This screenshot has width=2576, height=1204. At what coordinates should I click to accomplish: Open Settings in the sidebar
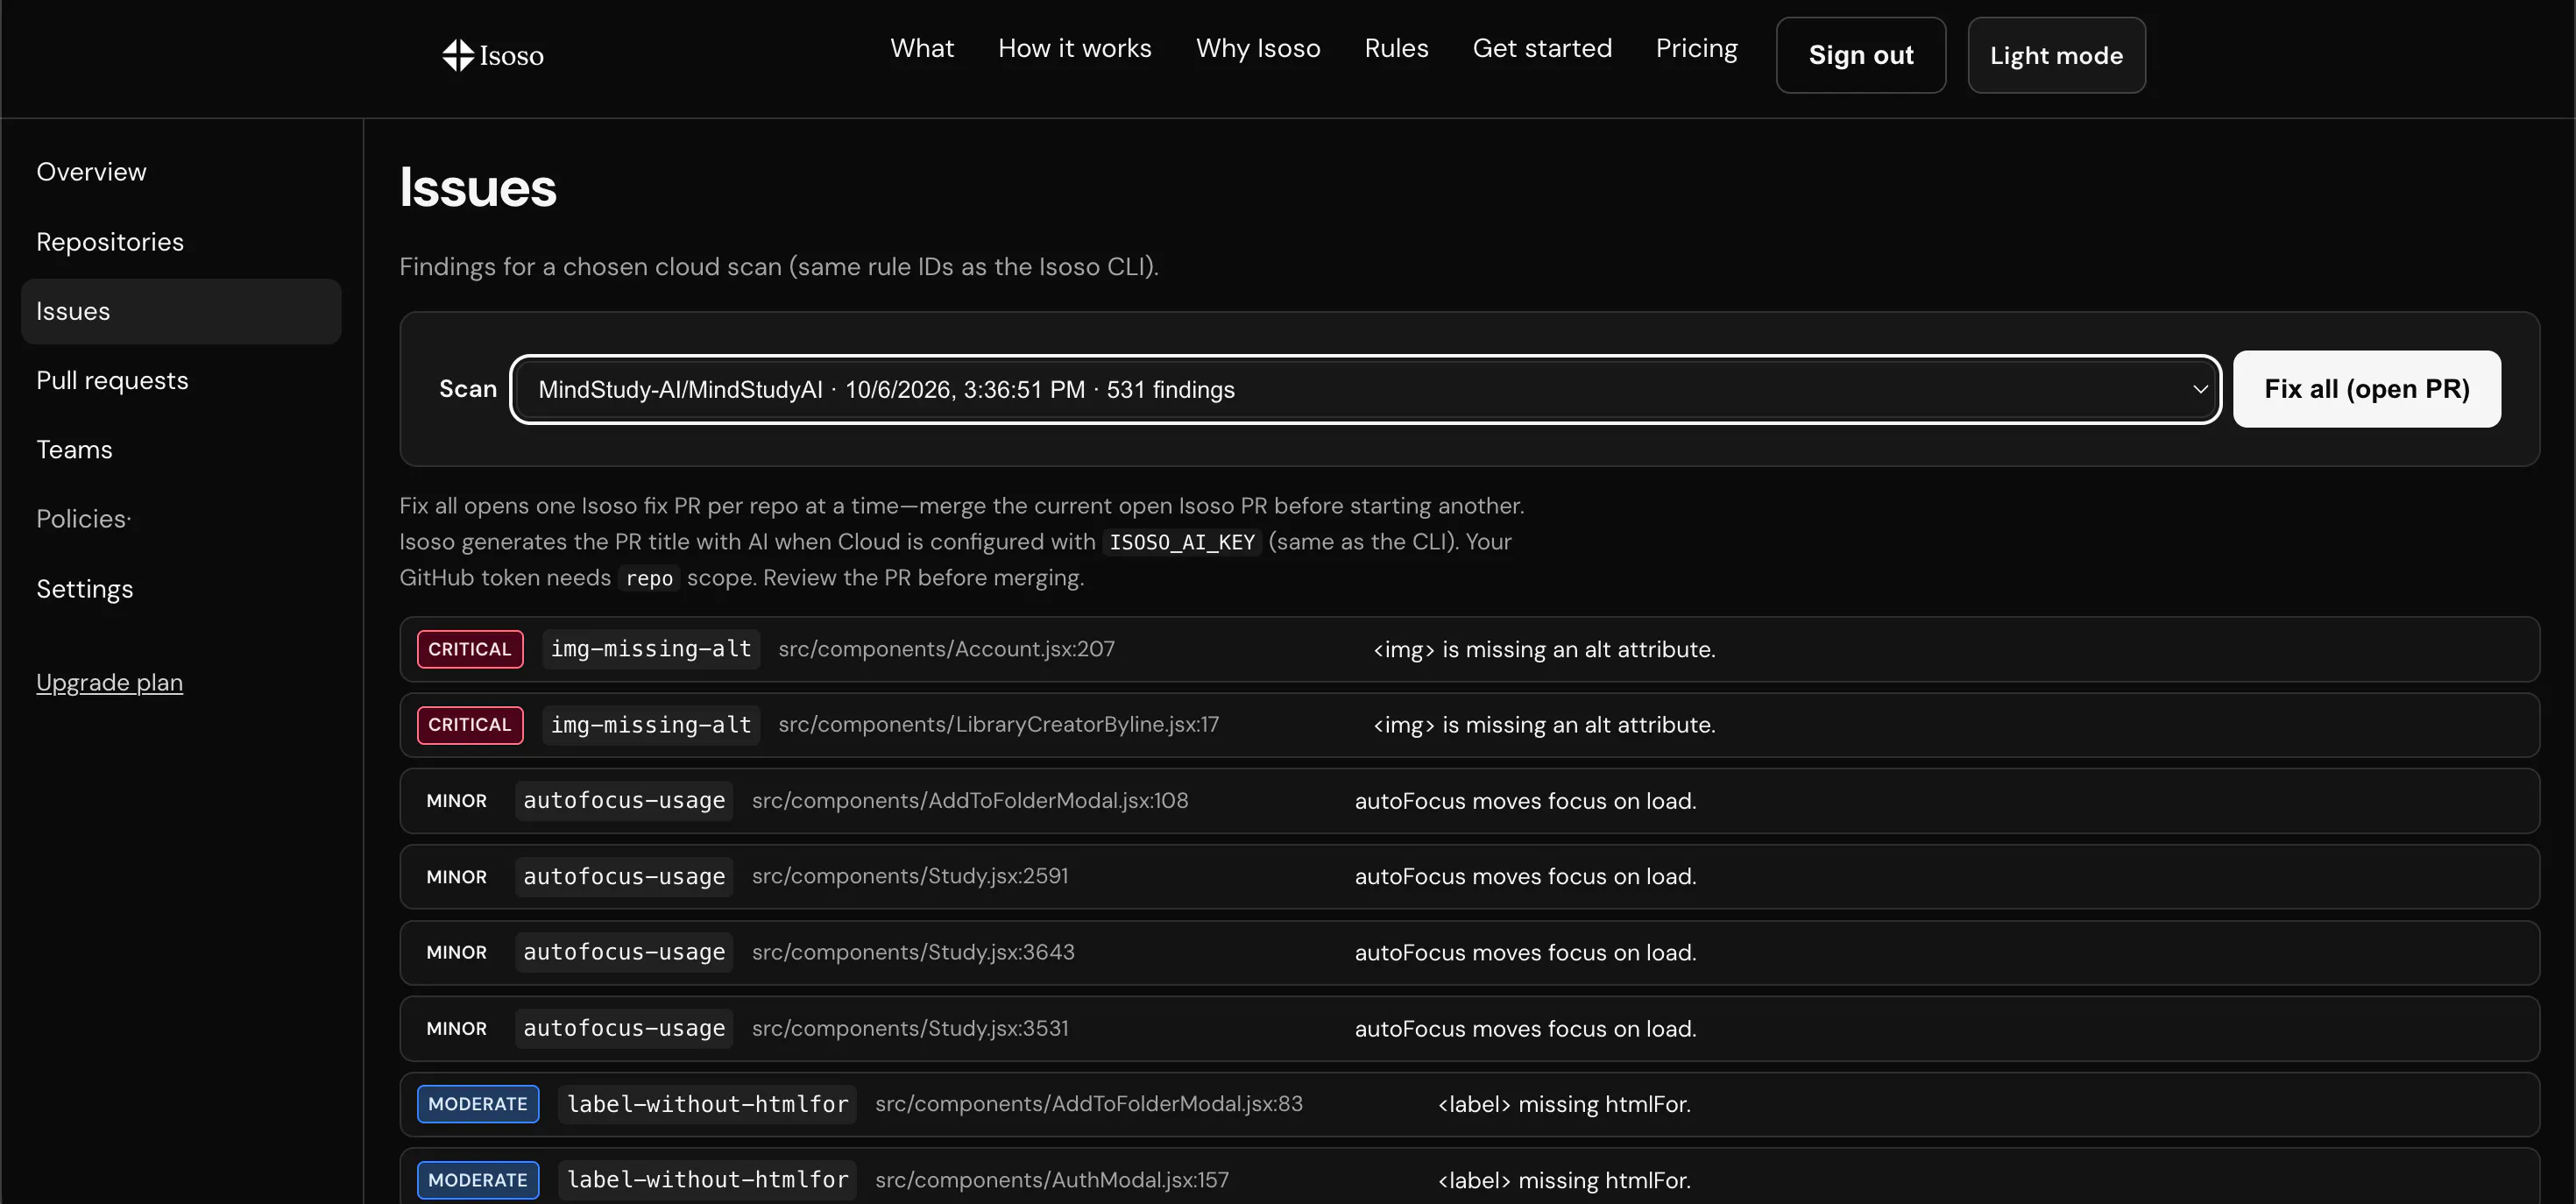[x=181, y=589]
